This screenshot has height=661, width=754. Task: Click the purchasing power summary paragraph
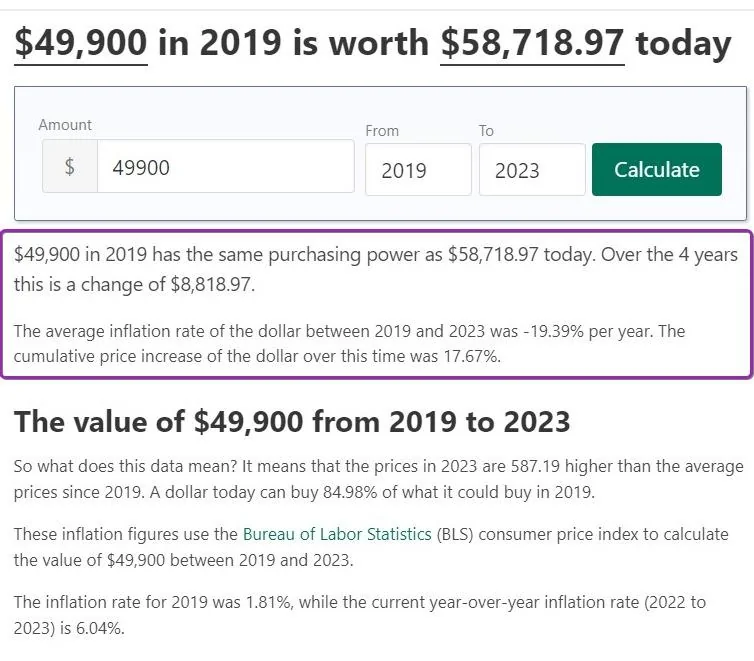(x=376, y=269)
